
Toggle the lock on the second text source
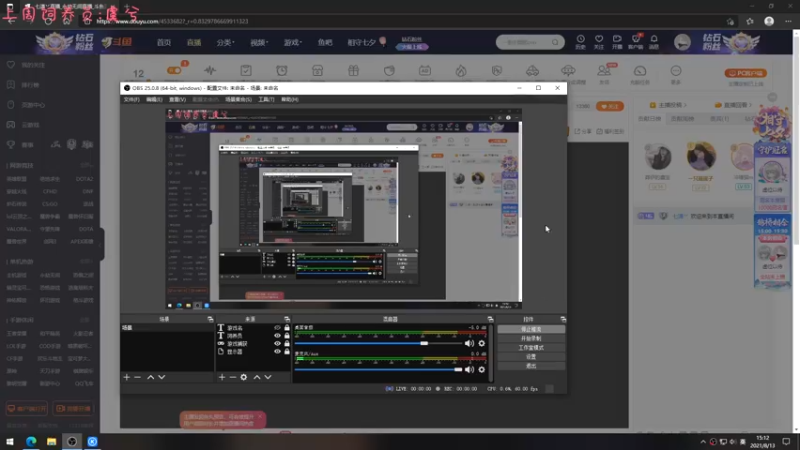coord(287,336)
